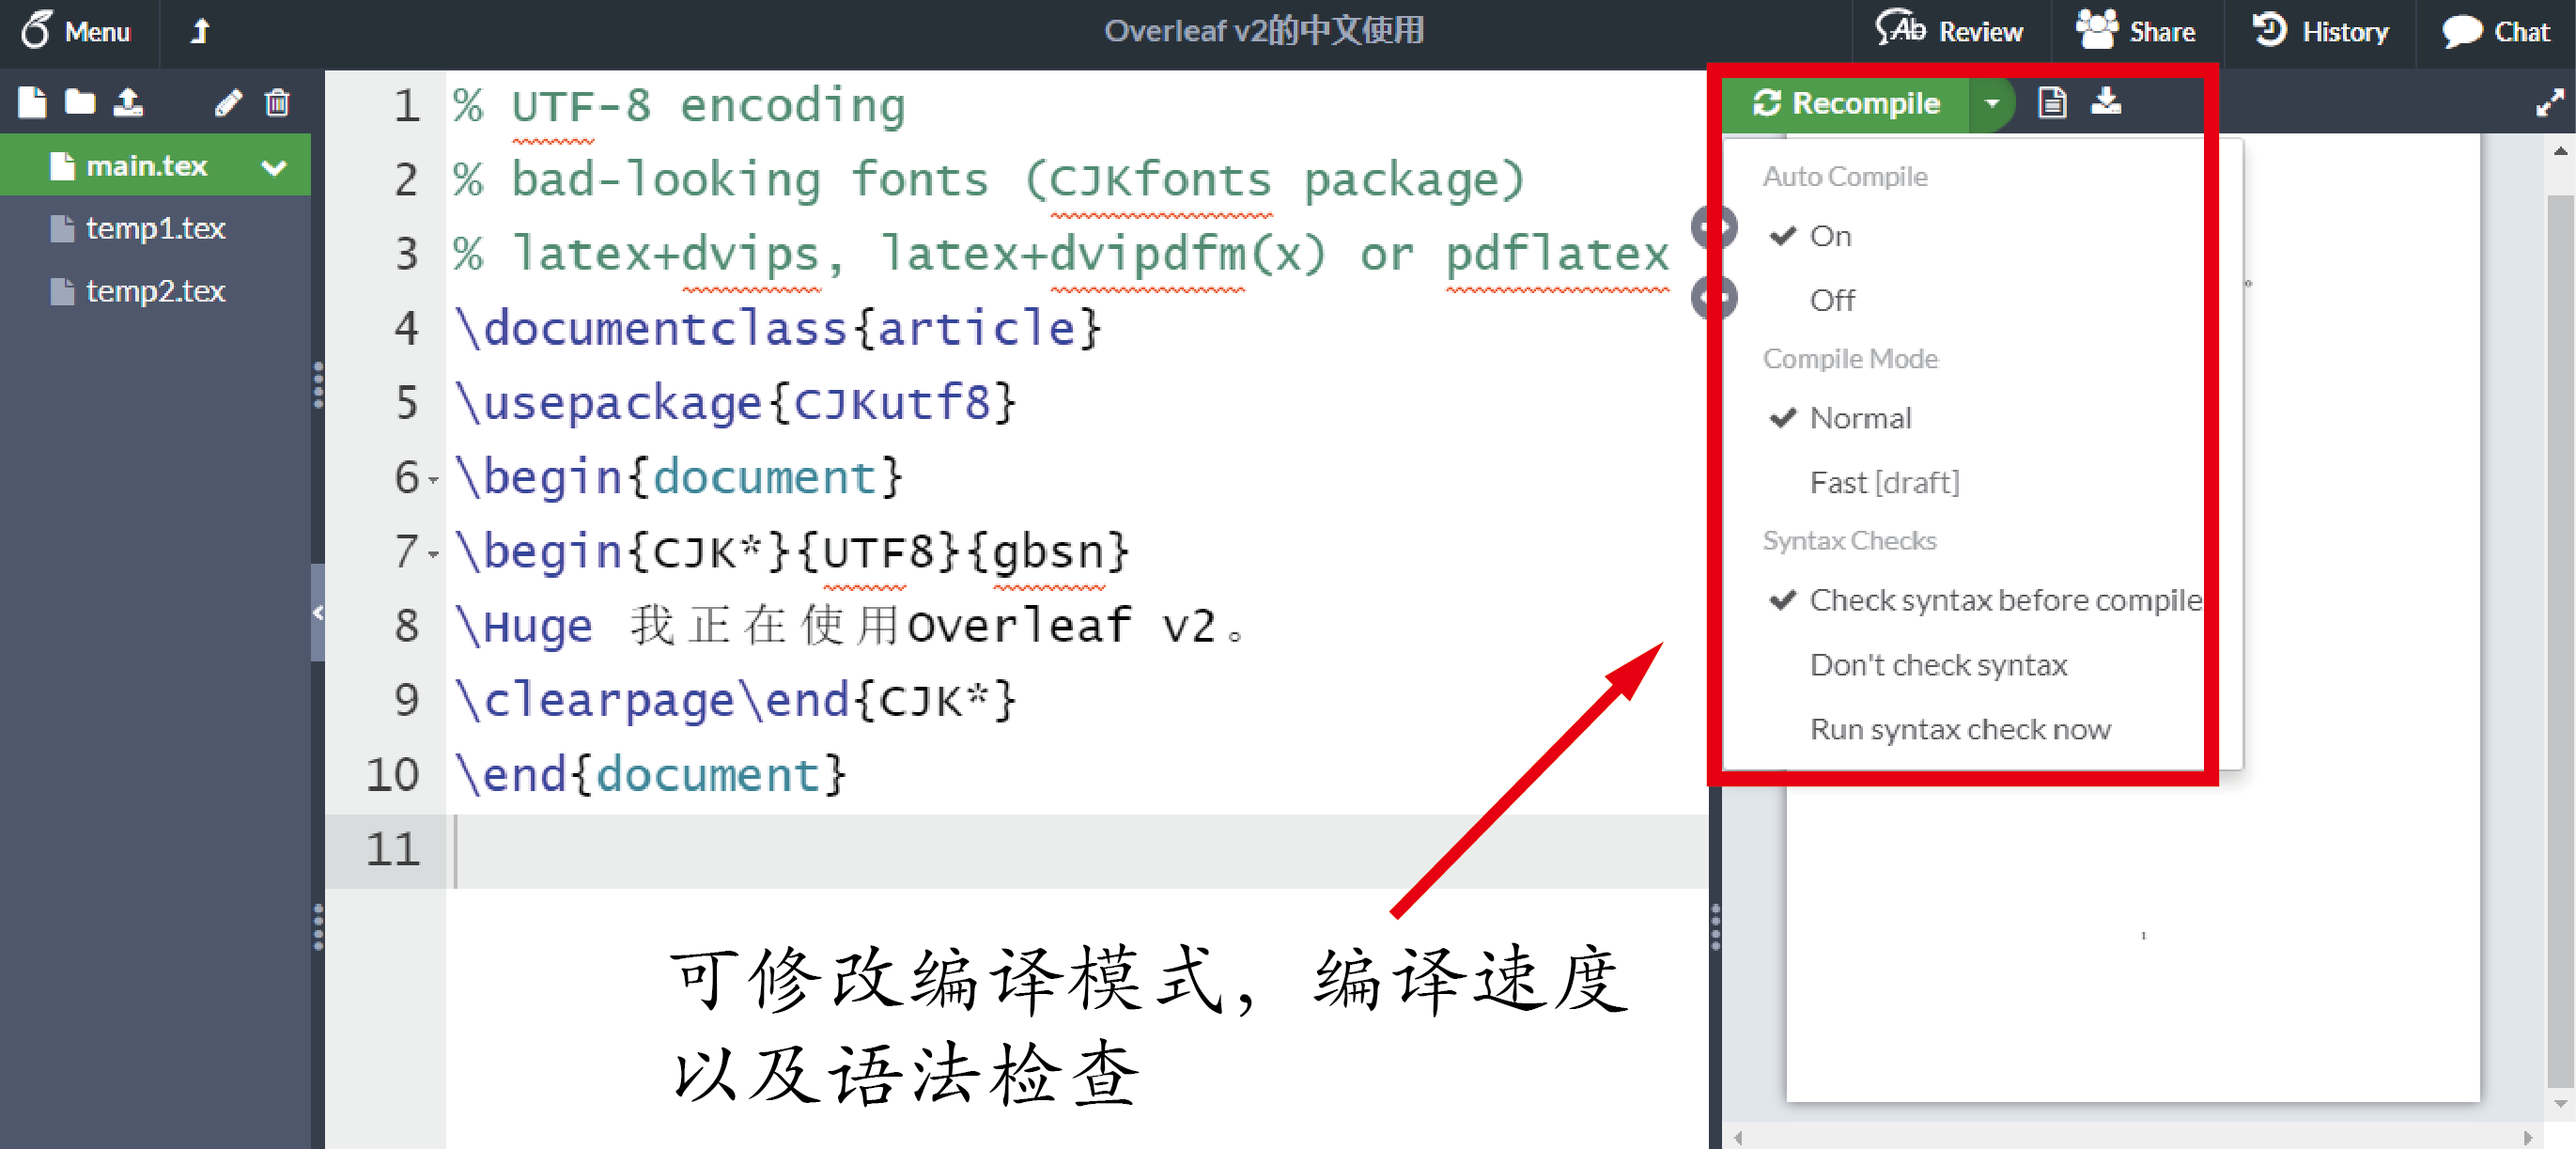Open temp1.tex from the file tree

[155, 228]
